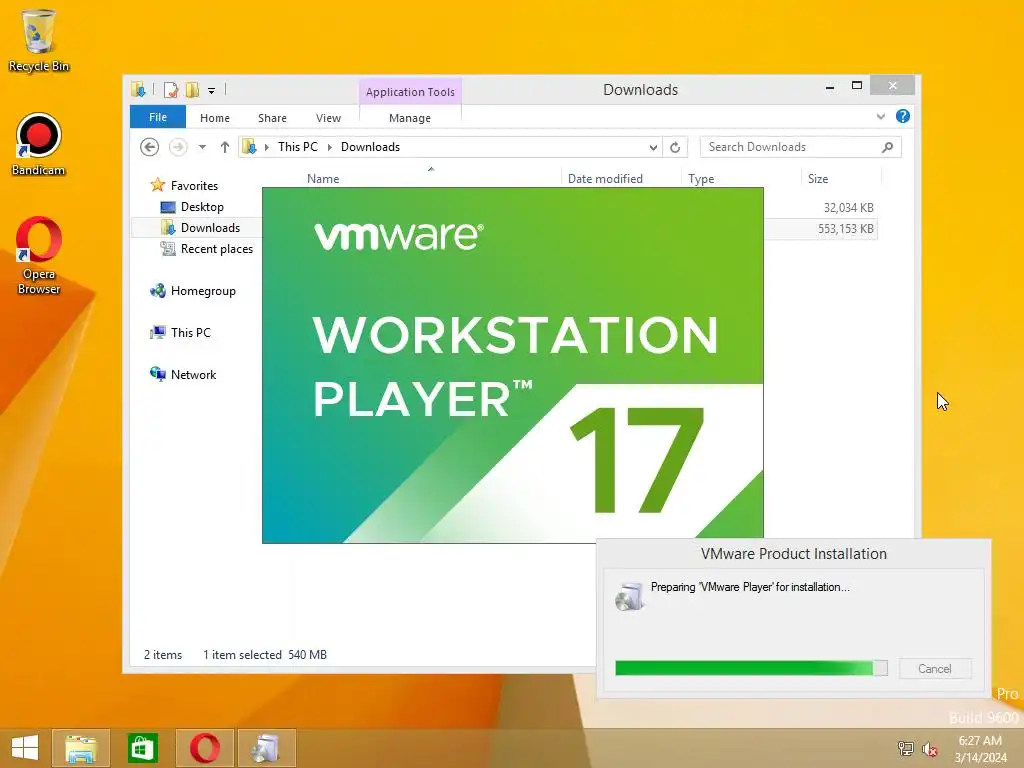Click the search magnifier icon
Image resolution: width=1024 pixels, height=768 pixels.
click(x=888, y=147)
